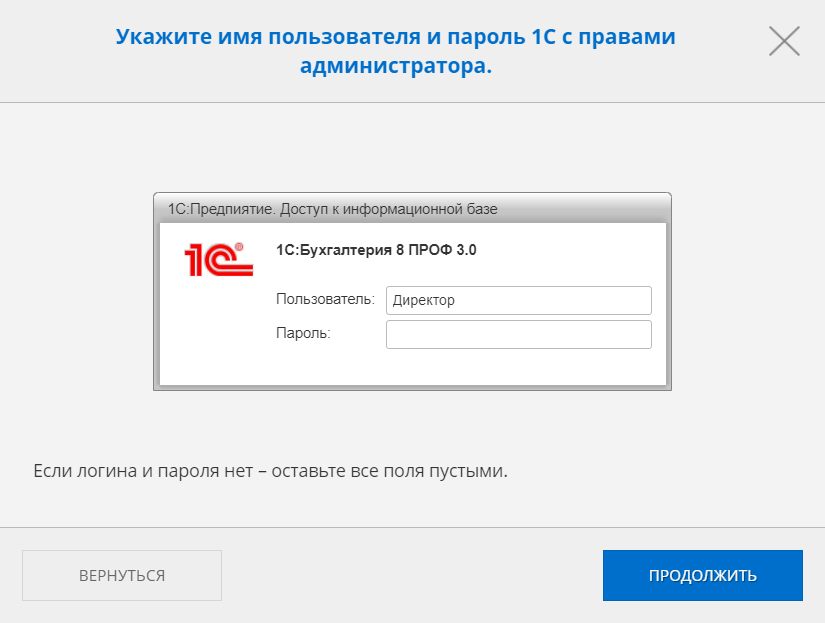Focus the empty Пароль input field
825x623 pixels.
518,334
